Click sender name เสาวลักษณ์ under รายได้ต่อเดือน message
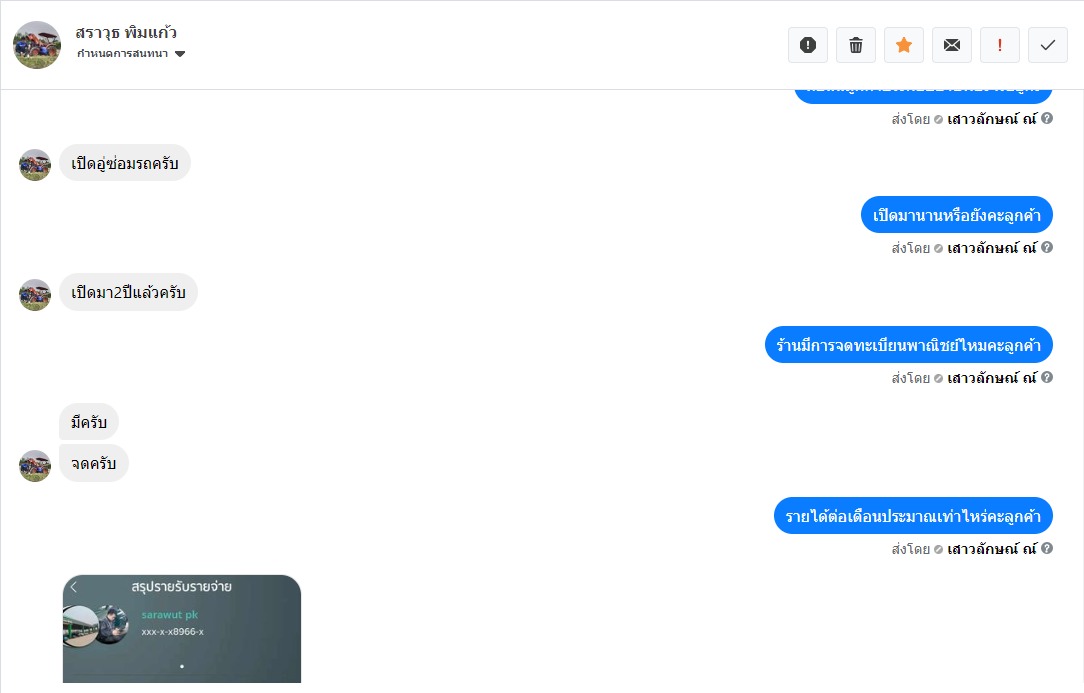 click(x=992, y=549)
